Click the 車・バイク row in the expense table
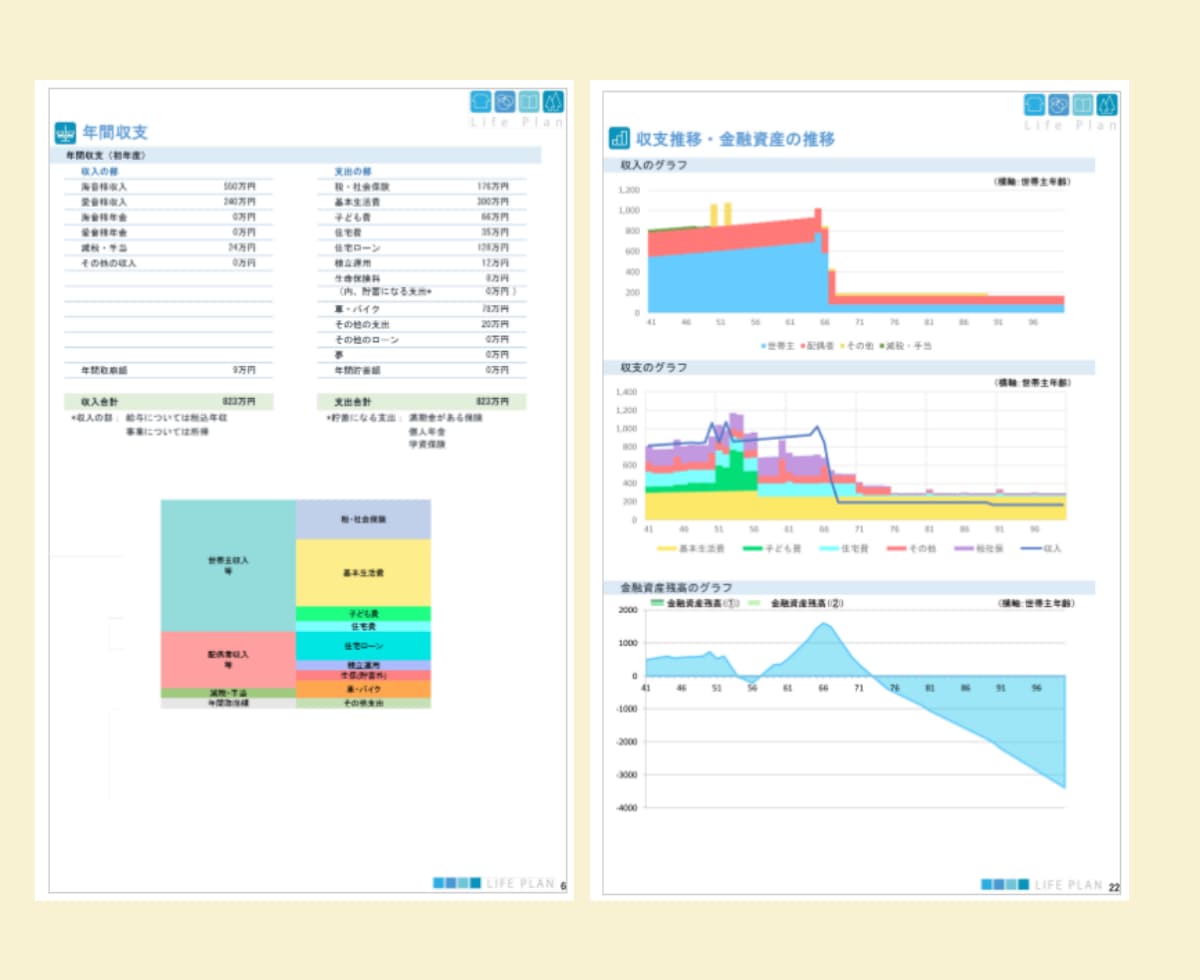1200x980 pixels. (x=421, y=309)
